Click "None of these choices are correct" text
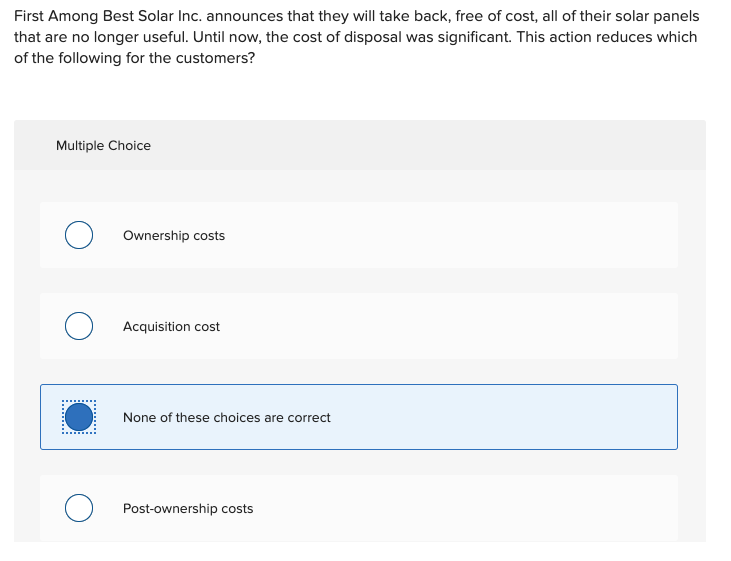This screenshot has height=561, width=731. click(x=226, y=418)
